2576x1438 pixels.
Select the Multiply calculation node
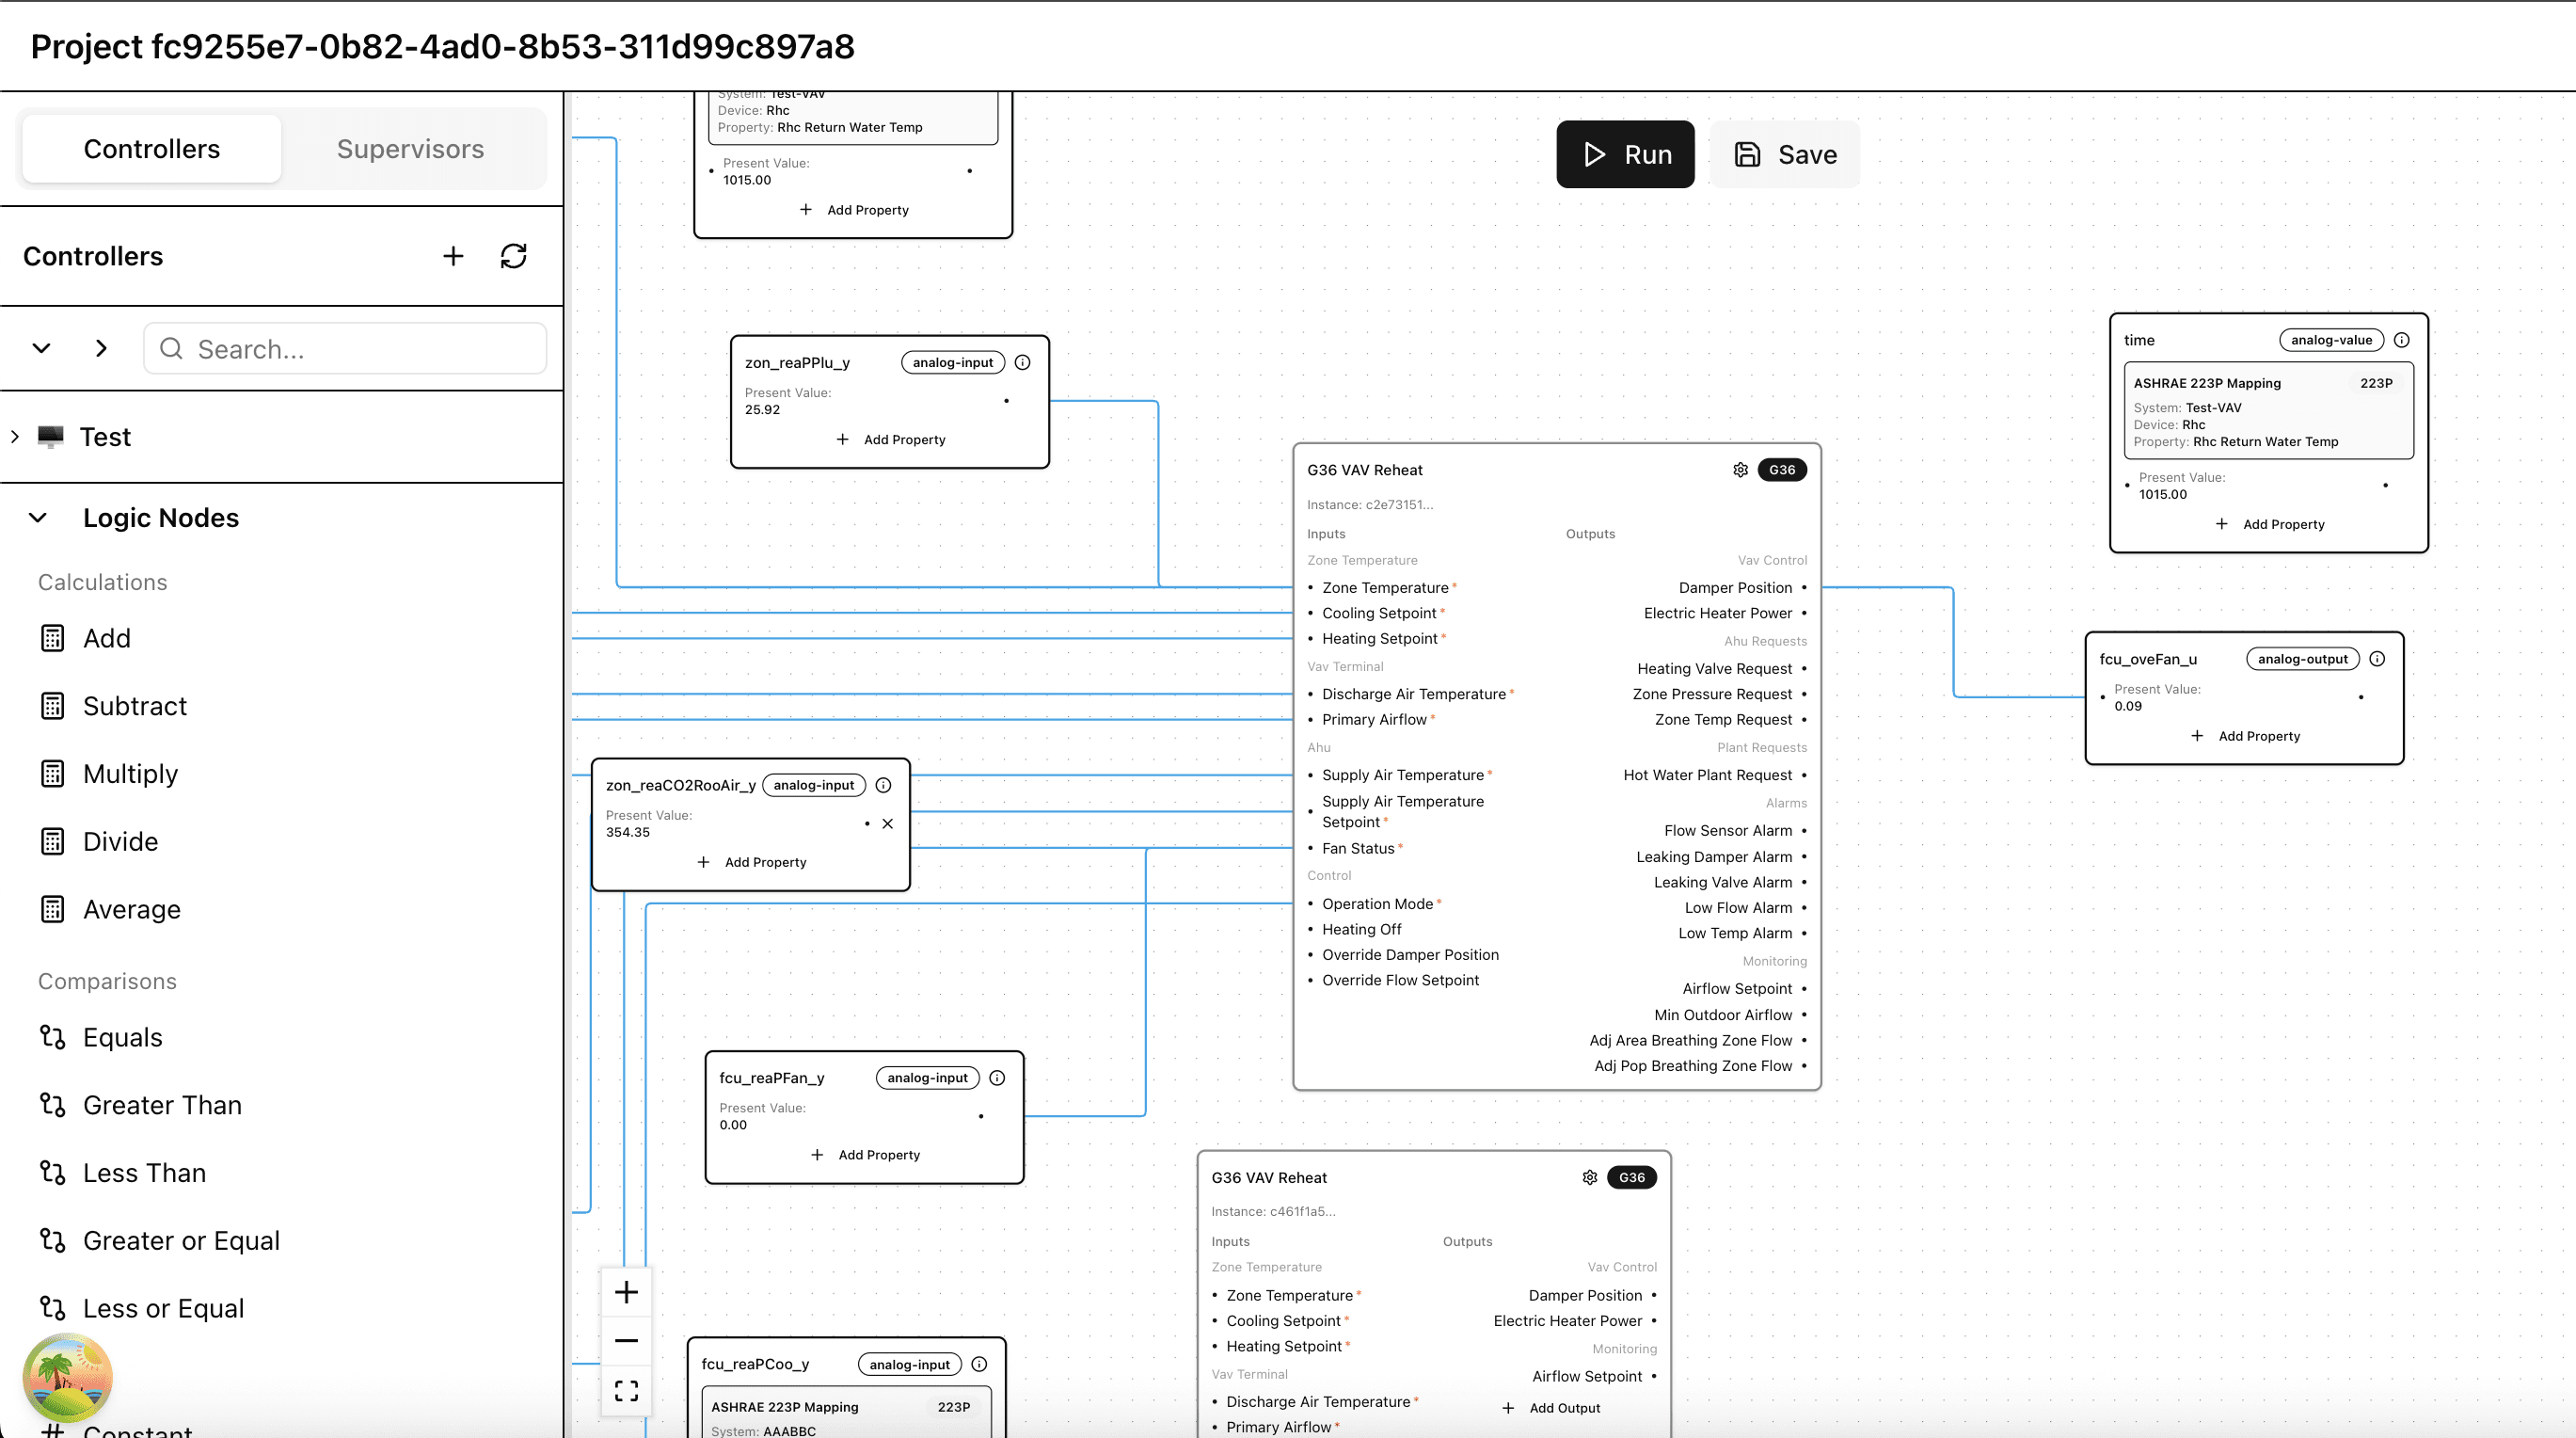tap(130, 774)
